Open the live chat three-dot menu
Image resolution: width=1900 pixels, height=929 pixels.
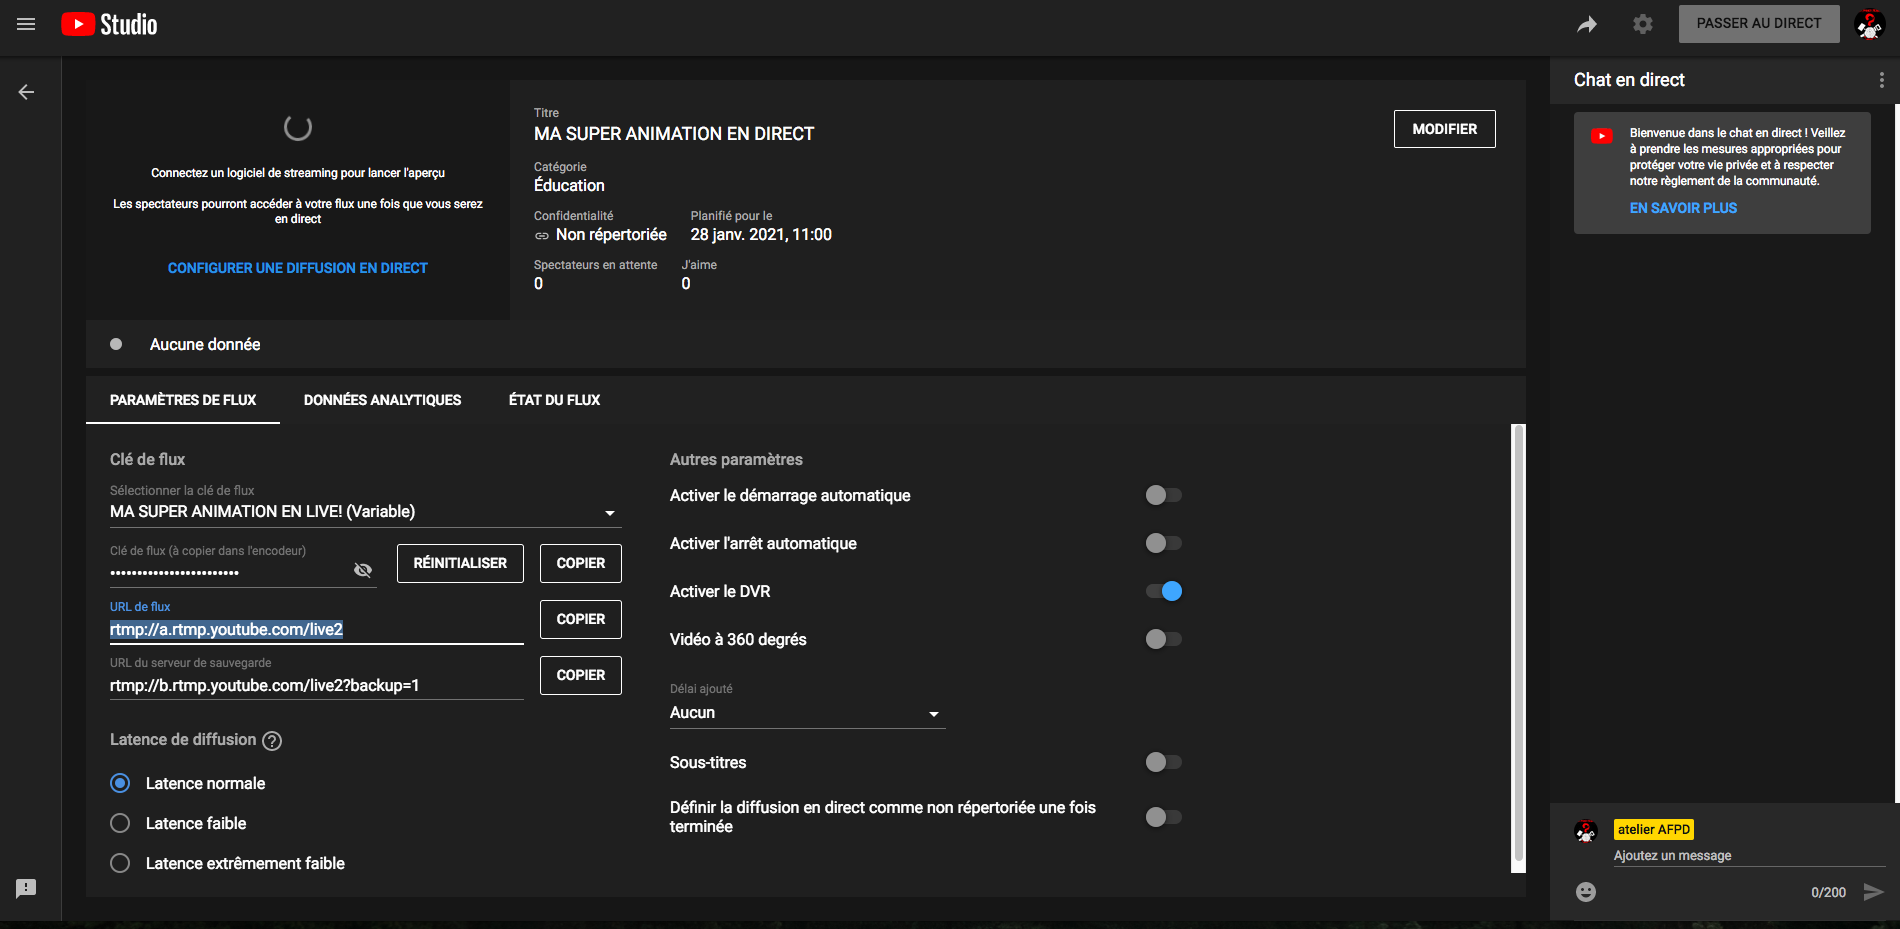pos(1881,80)
